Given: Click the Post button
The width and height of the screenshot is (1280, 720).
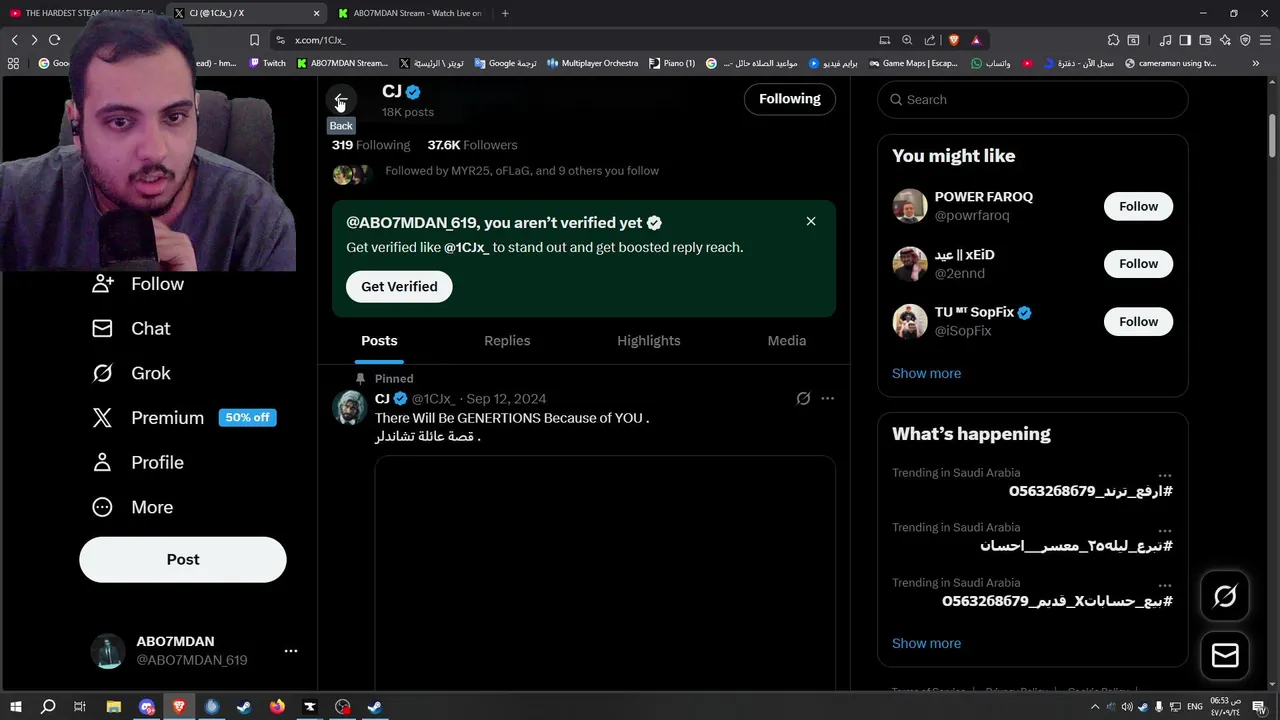Looking at the screenshot, I should (183, 560).
